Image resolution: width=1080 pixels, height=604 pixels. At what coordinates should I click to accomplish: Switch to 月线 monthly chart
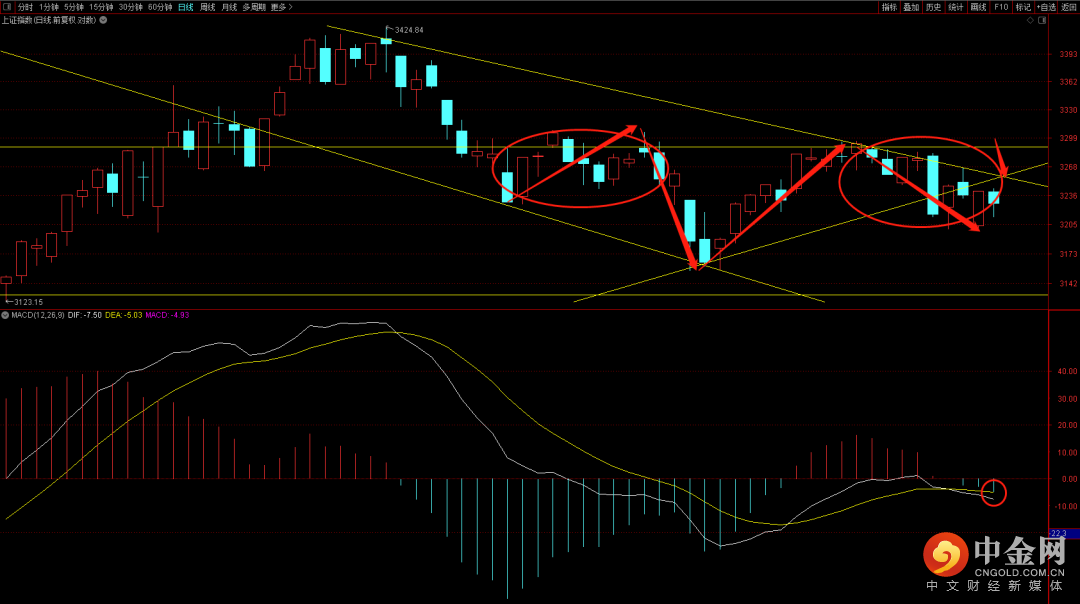(229, 7)
